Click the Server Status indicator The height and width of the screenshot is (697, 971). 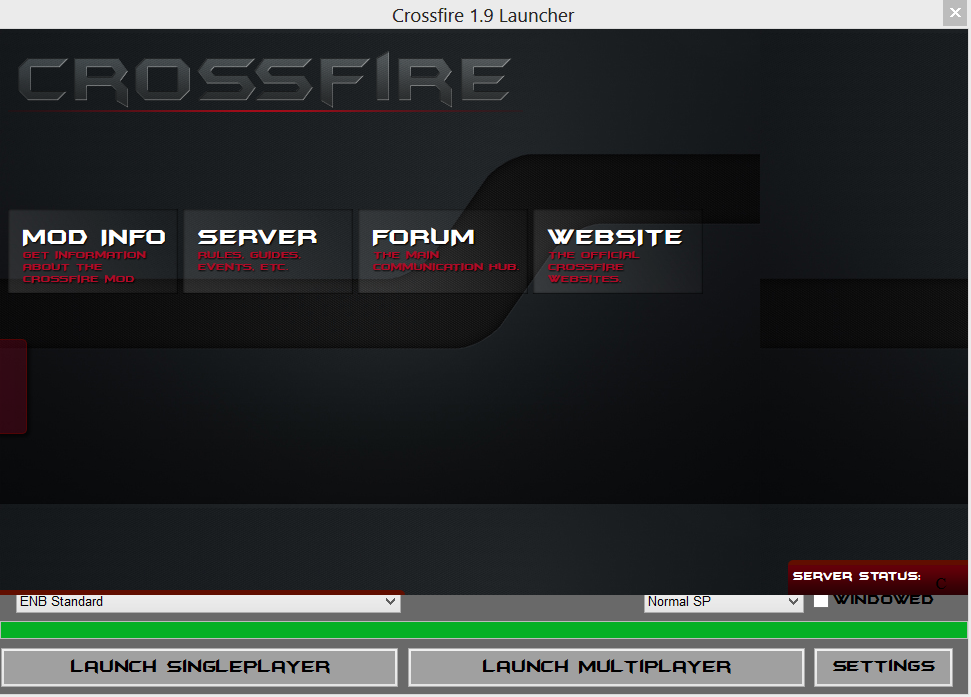click(x=877, y=576)
